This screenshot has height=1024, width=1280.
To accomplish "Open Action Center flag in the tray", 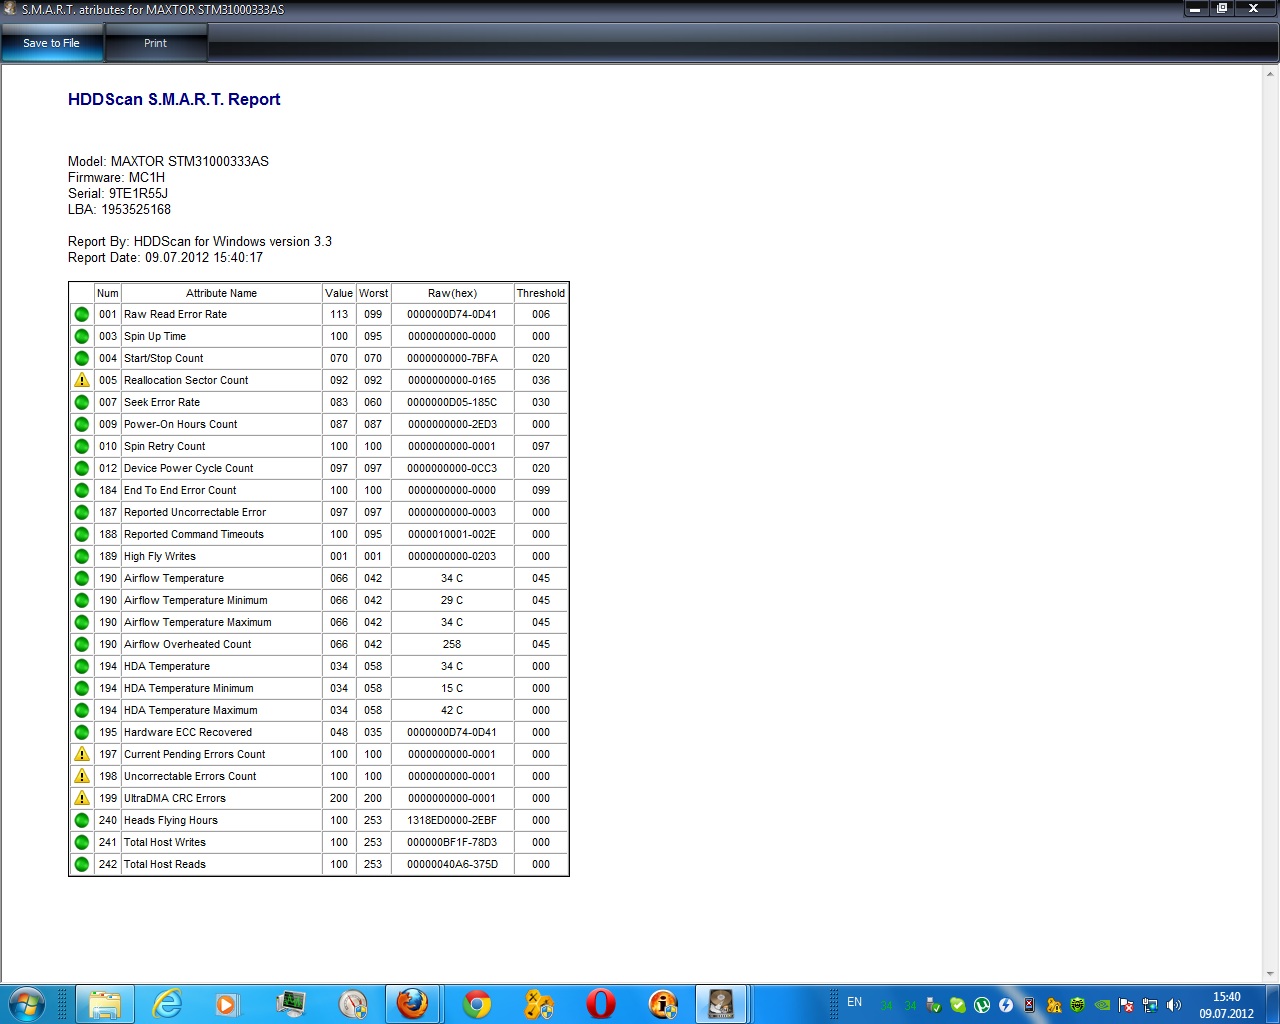I will (x=1126, y=1005).
